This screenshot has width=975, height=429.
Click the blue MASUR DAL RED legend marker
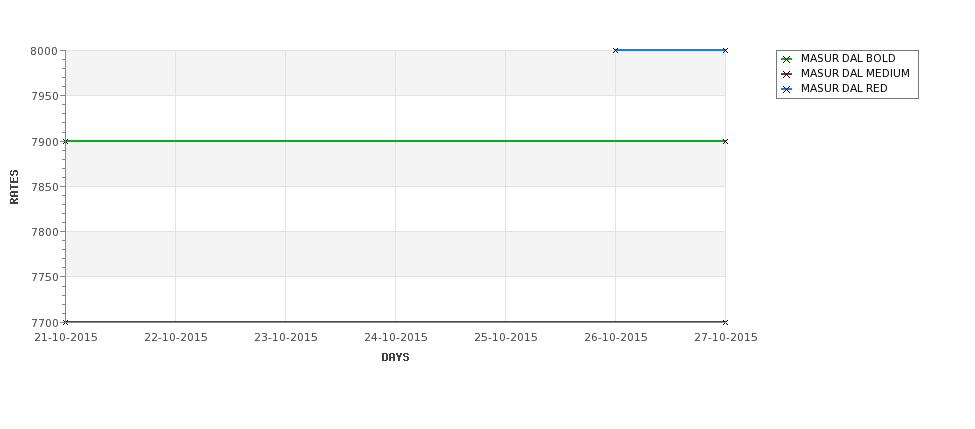pos(787,89)
